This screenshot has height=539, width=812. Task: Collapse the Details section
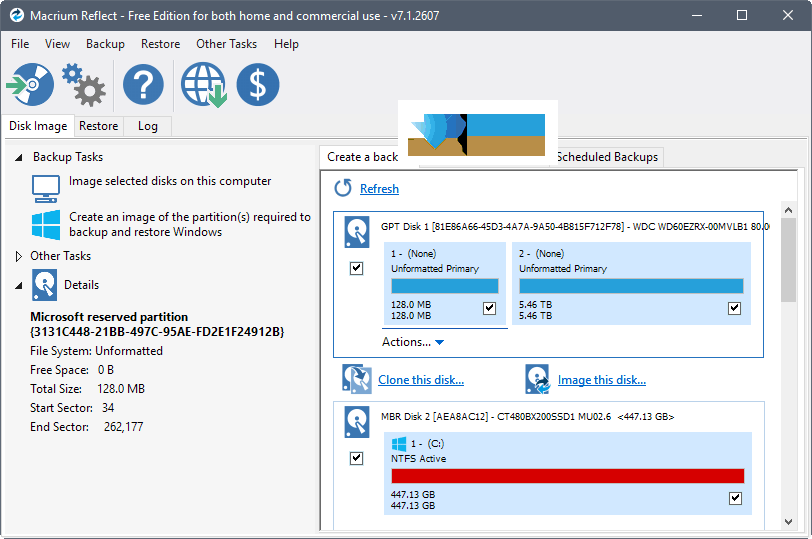[x=19, y=285]
